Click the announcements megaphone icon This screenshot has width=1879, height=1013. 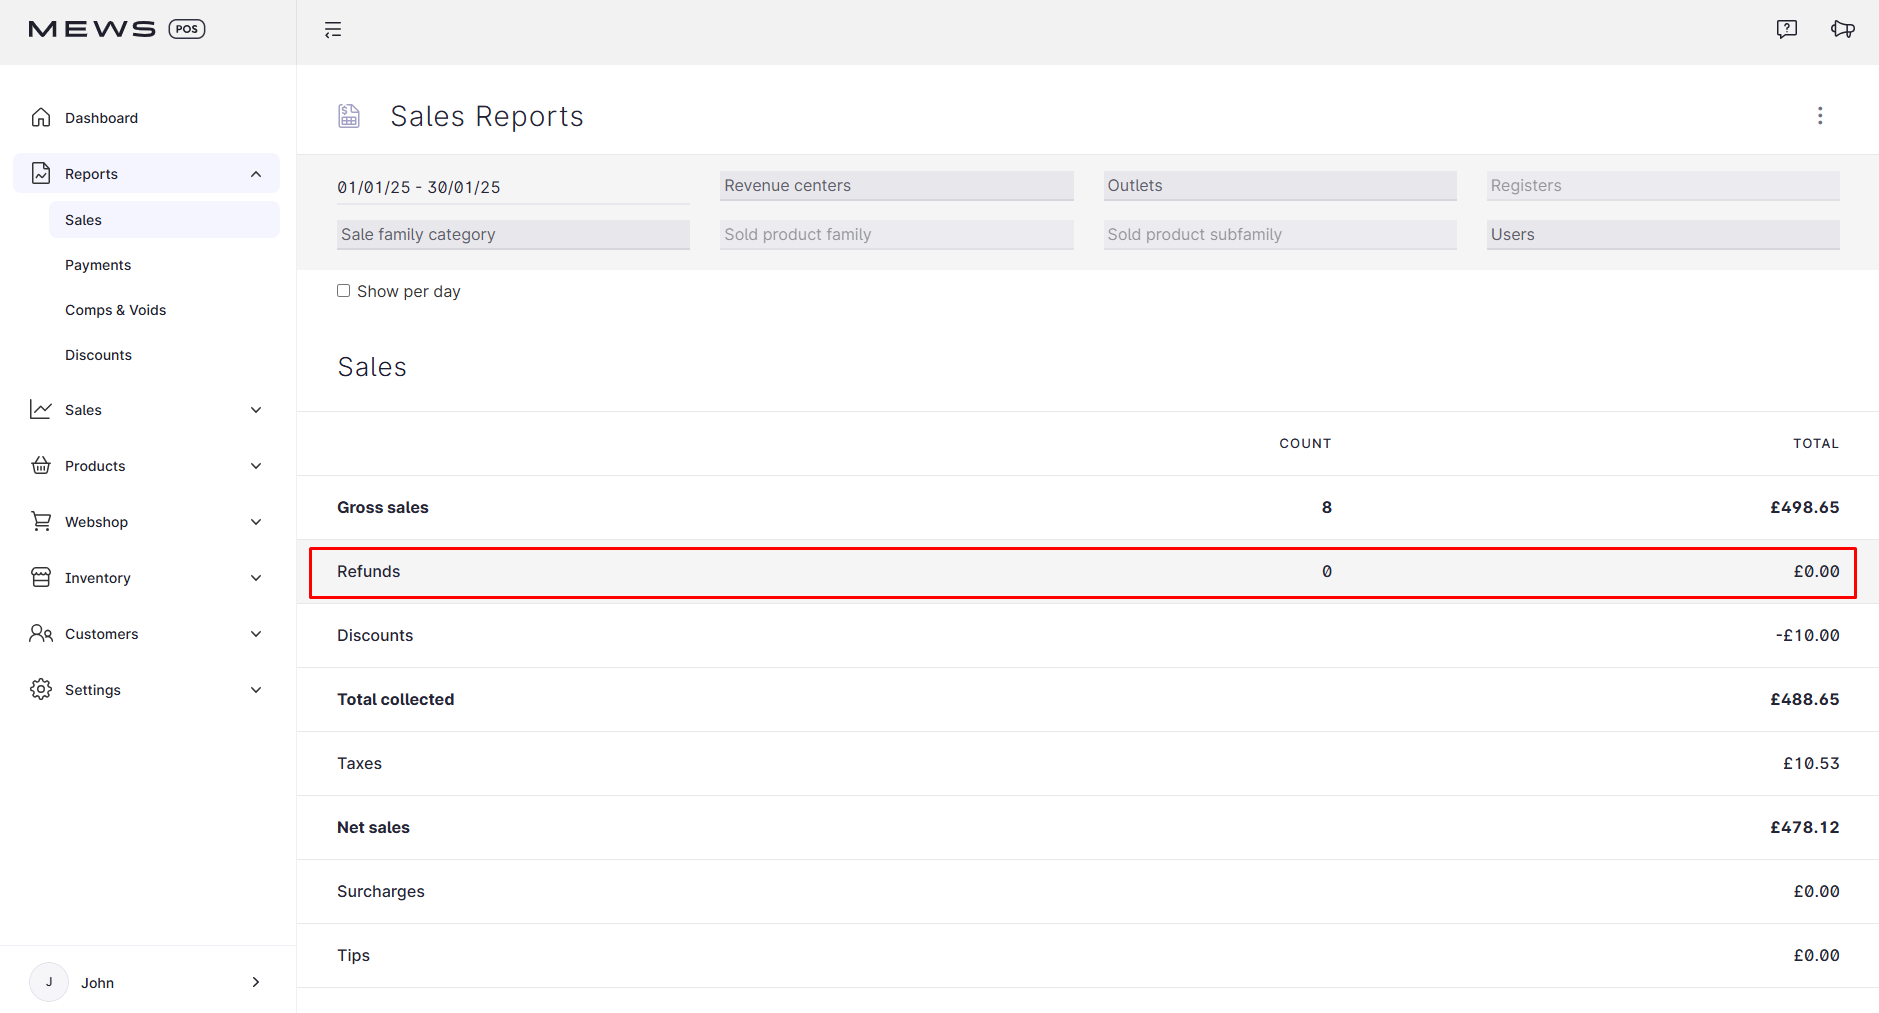1842,29
